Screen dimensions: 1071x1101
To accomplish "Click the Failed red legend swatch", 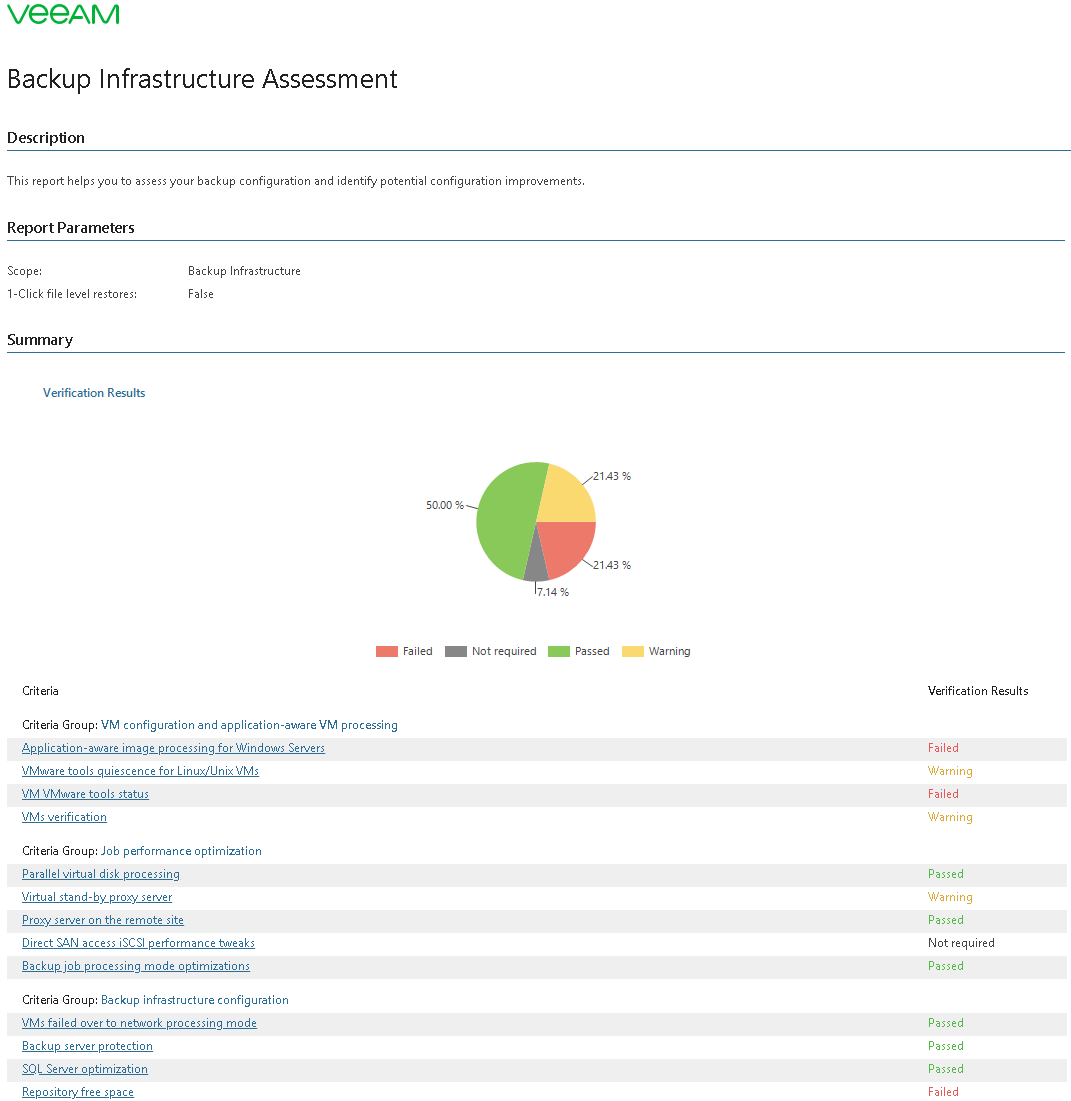I will click(x=387, y=652).
